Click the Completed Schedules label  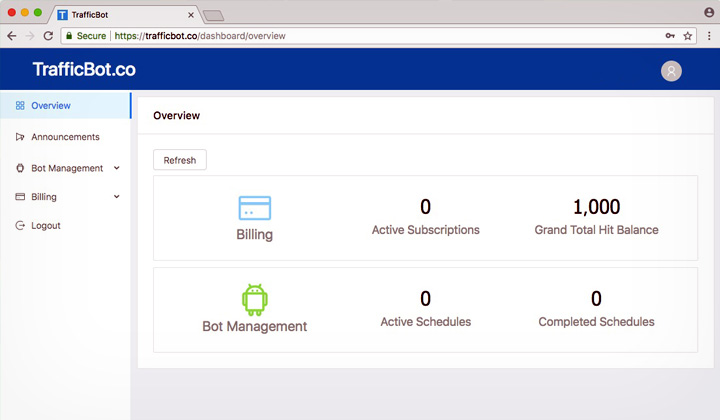click(596, 322)
